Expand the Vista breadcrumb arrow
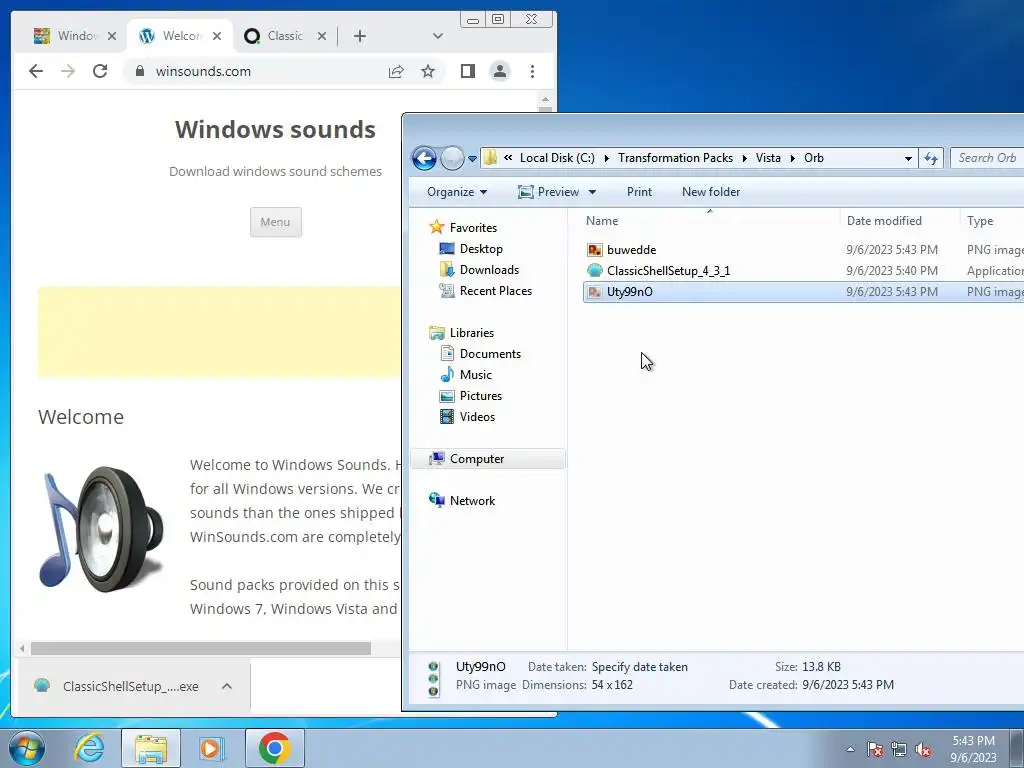Screen dimensions: 1024x768 [x=792, y=158]
